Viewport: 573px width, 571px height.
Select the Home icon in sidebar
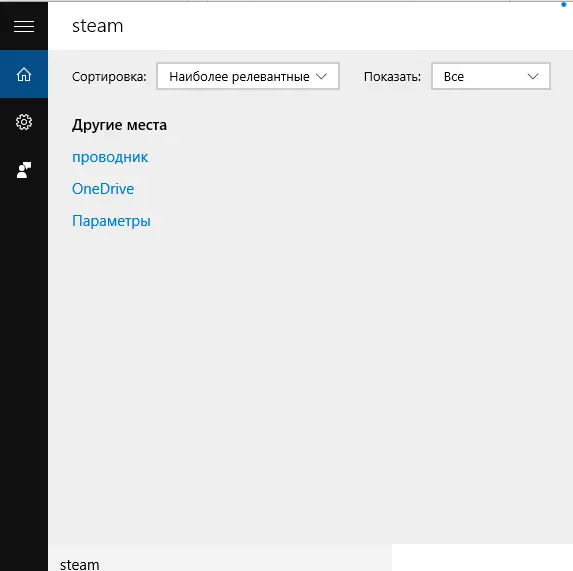(x=24, y=74)
